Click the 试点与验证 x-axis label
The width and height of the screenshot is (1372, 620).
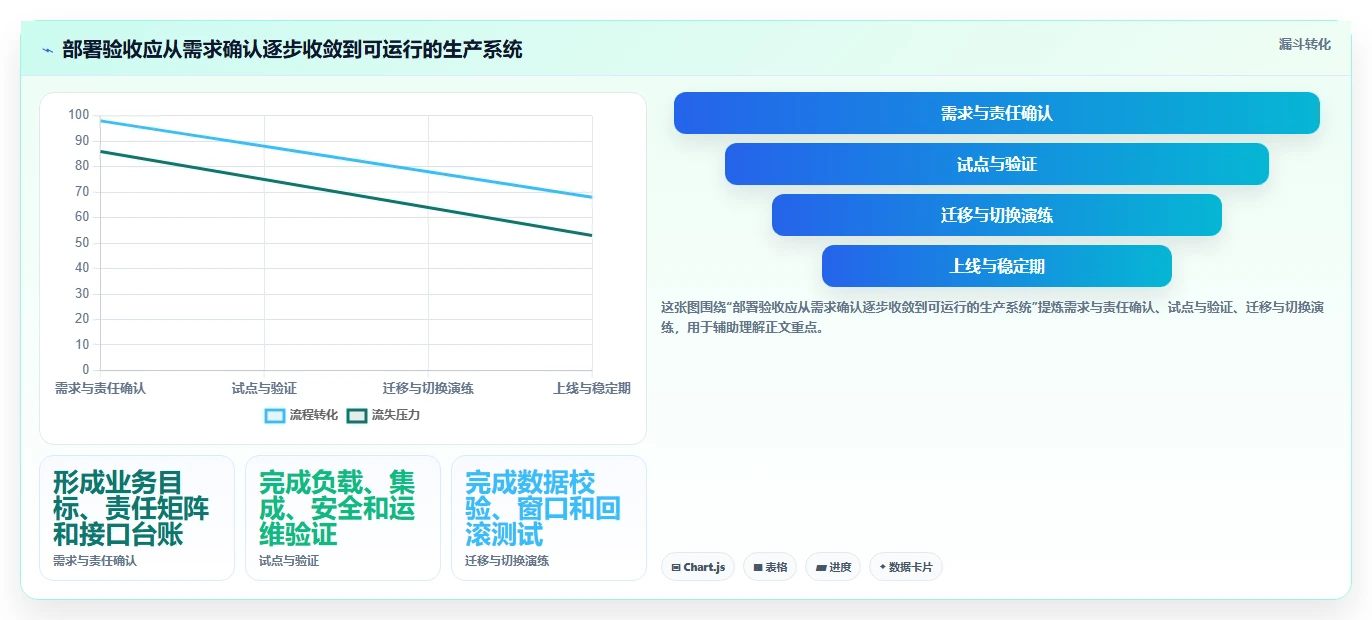264,388
